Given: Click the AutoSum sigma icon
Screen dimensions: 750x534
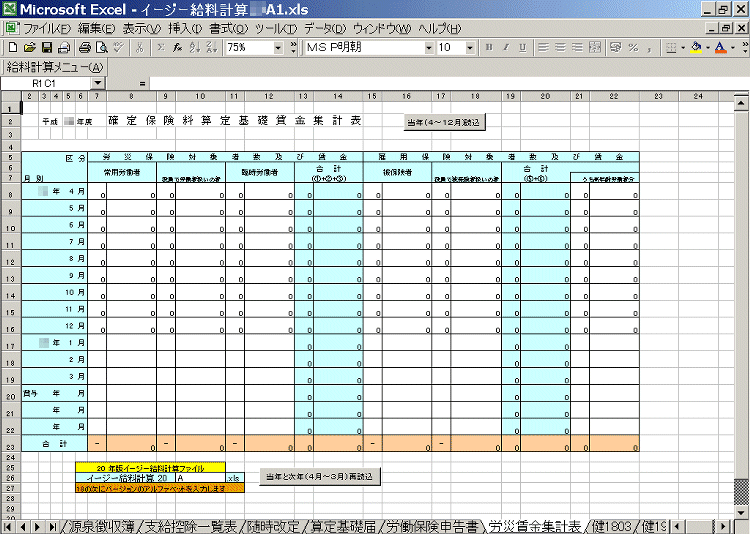Looking at the screenshot, I should pos(160,47).
